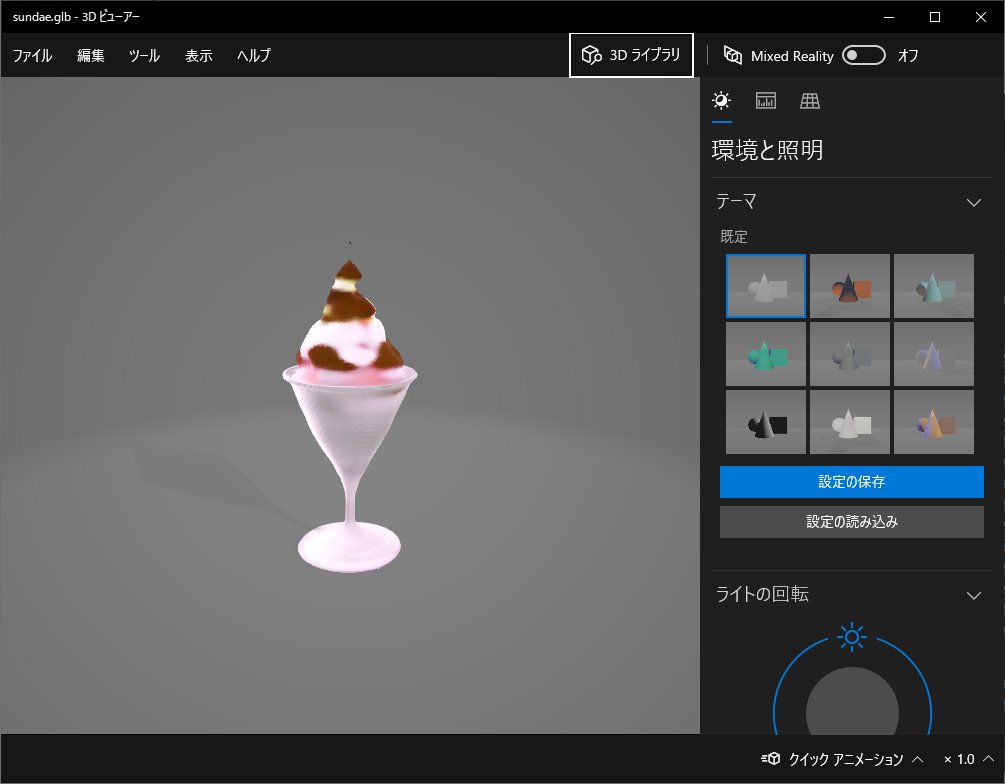Screen dimensions: 1005x784
Task: Open the ファイル menu
Action: (x=33, y=56)
